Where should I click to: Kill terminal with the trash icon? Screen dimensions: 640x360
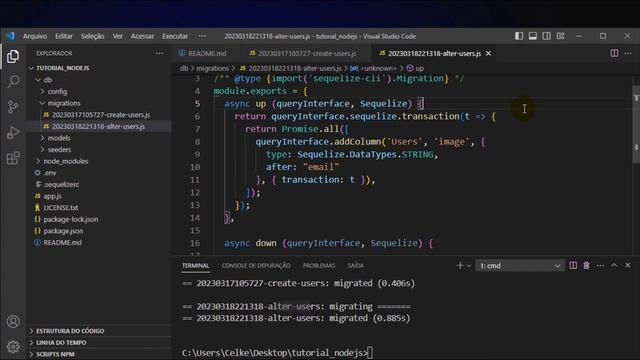coord(587,265)
